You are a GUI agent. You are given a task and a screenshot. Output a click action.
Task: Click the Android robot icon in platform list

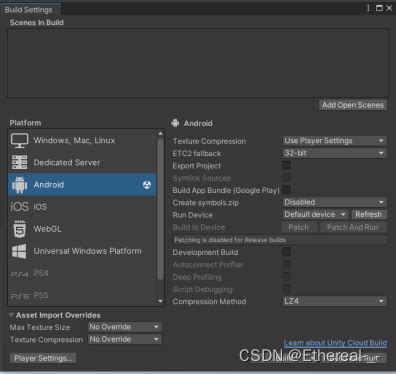coord(19,185)
